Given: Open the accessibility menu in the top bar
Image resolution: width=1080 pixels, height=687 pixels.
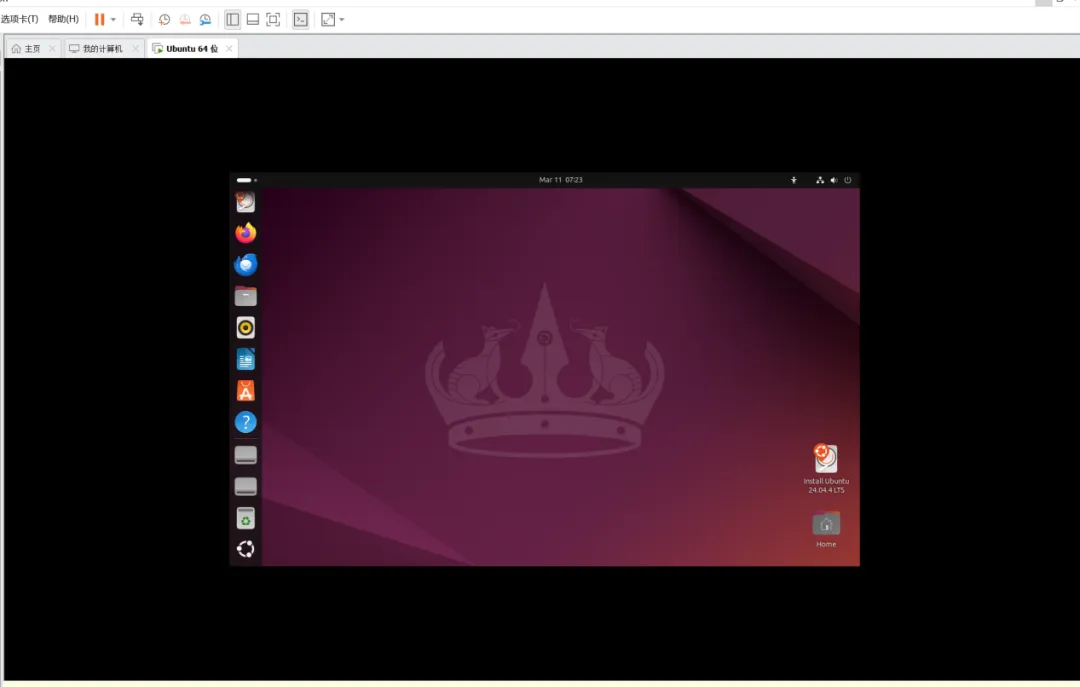Looking at the screenshot, I should point(793,180).
